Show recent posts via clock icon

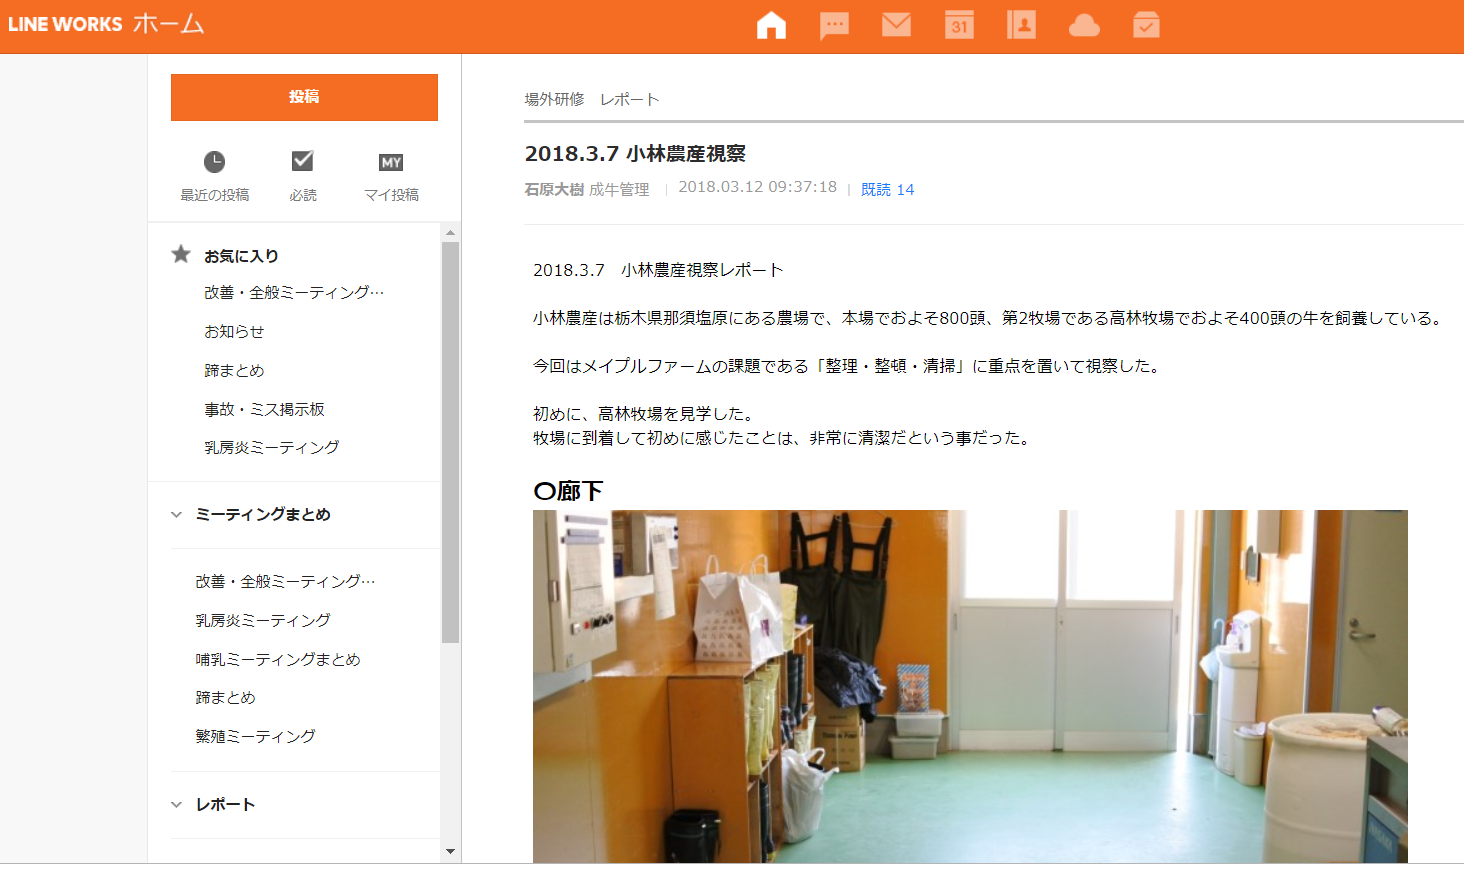214,162
